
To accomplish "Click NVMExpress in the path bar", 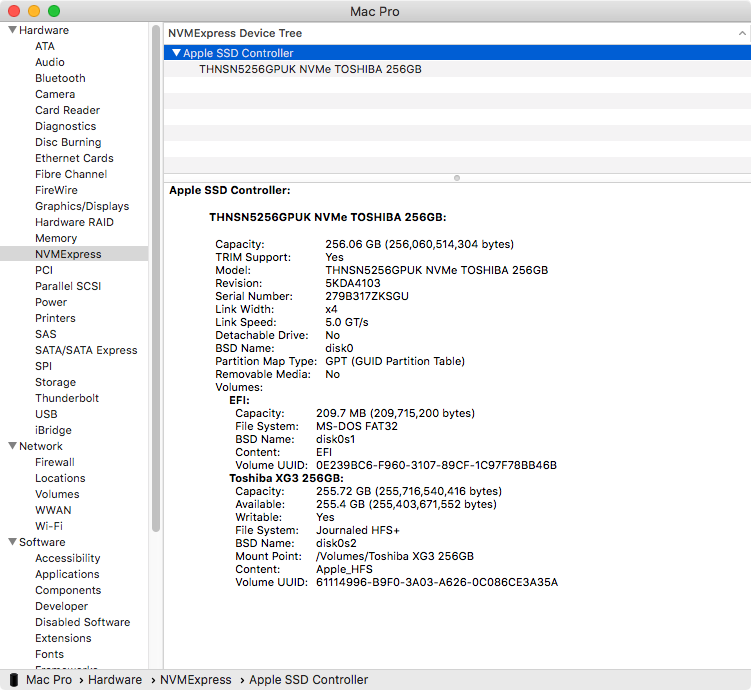I will pyautogui.click(x=195, y=679).
